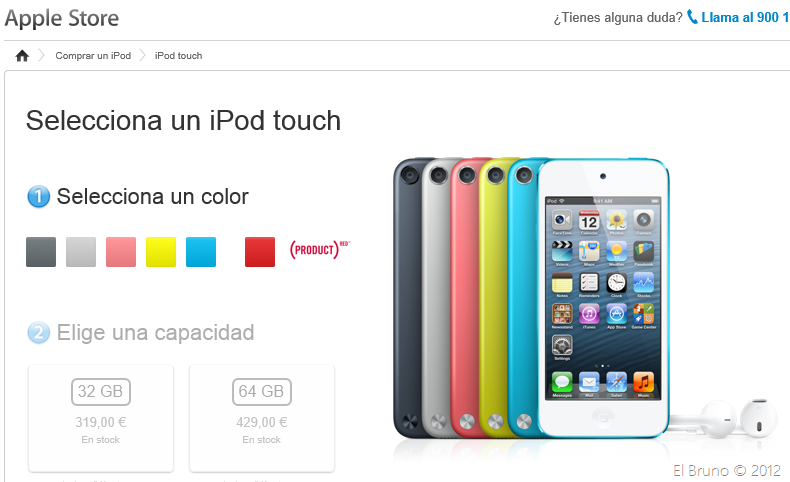This screenshot has width=790, height=482.
Task: Choose the red color swatch
Action: 260,252
